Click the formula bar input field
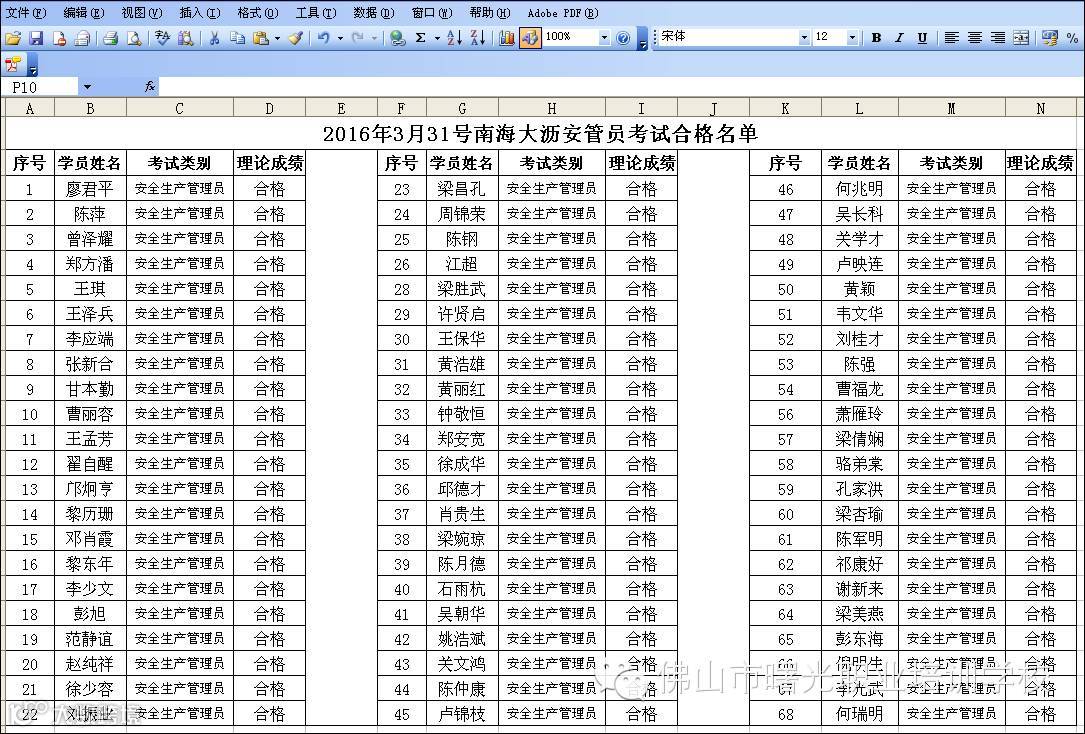The height and width of the screenshot is (734, 1085). click(x=619, y=87)
